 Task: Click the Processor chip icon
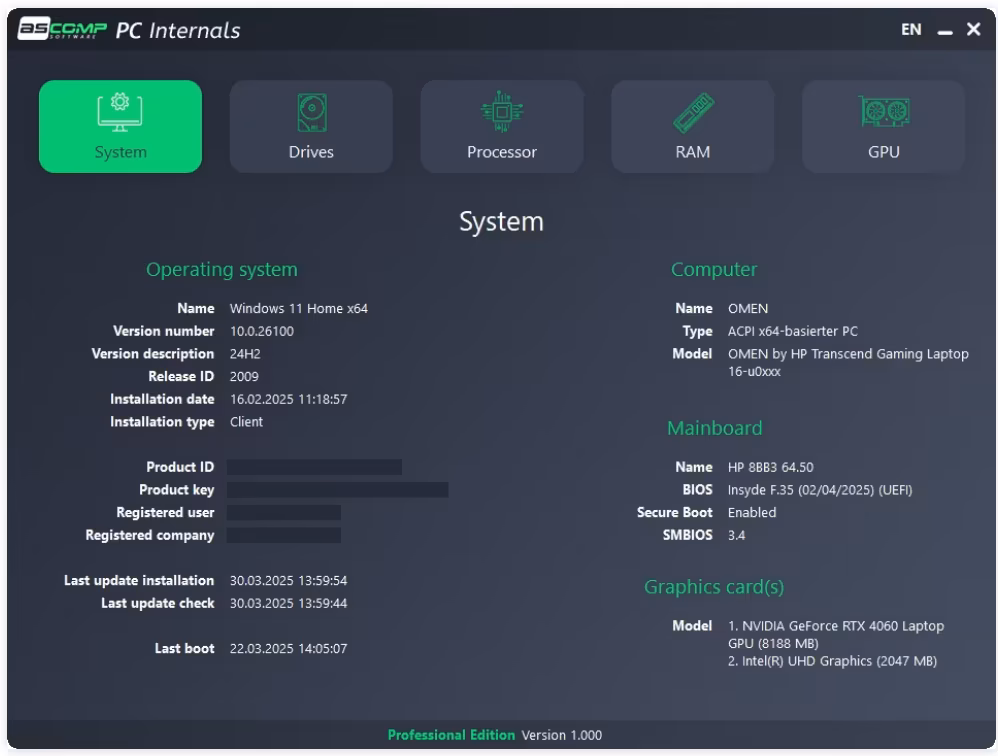tap(502, 111)
